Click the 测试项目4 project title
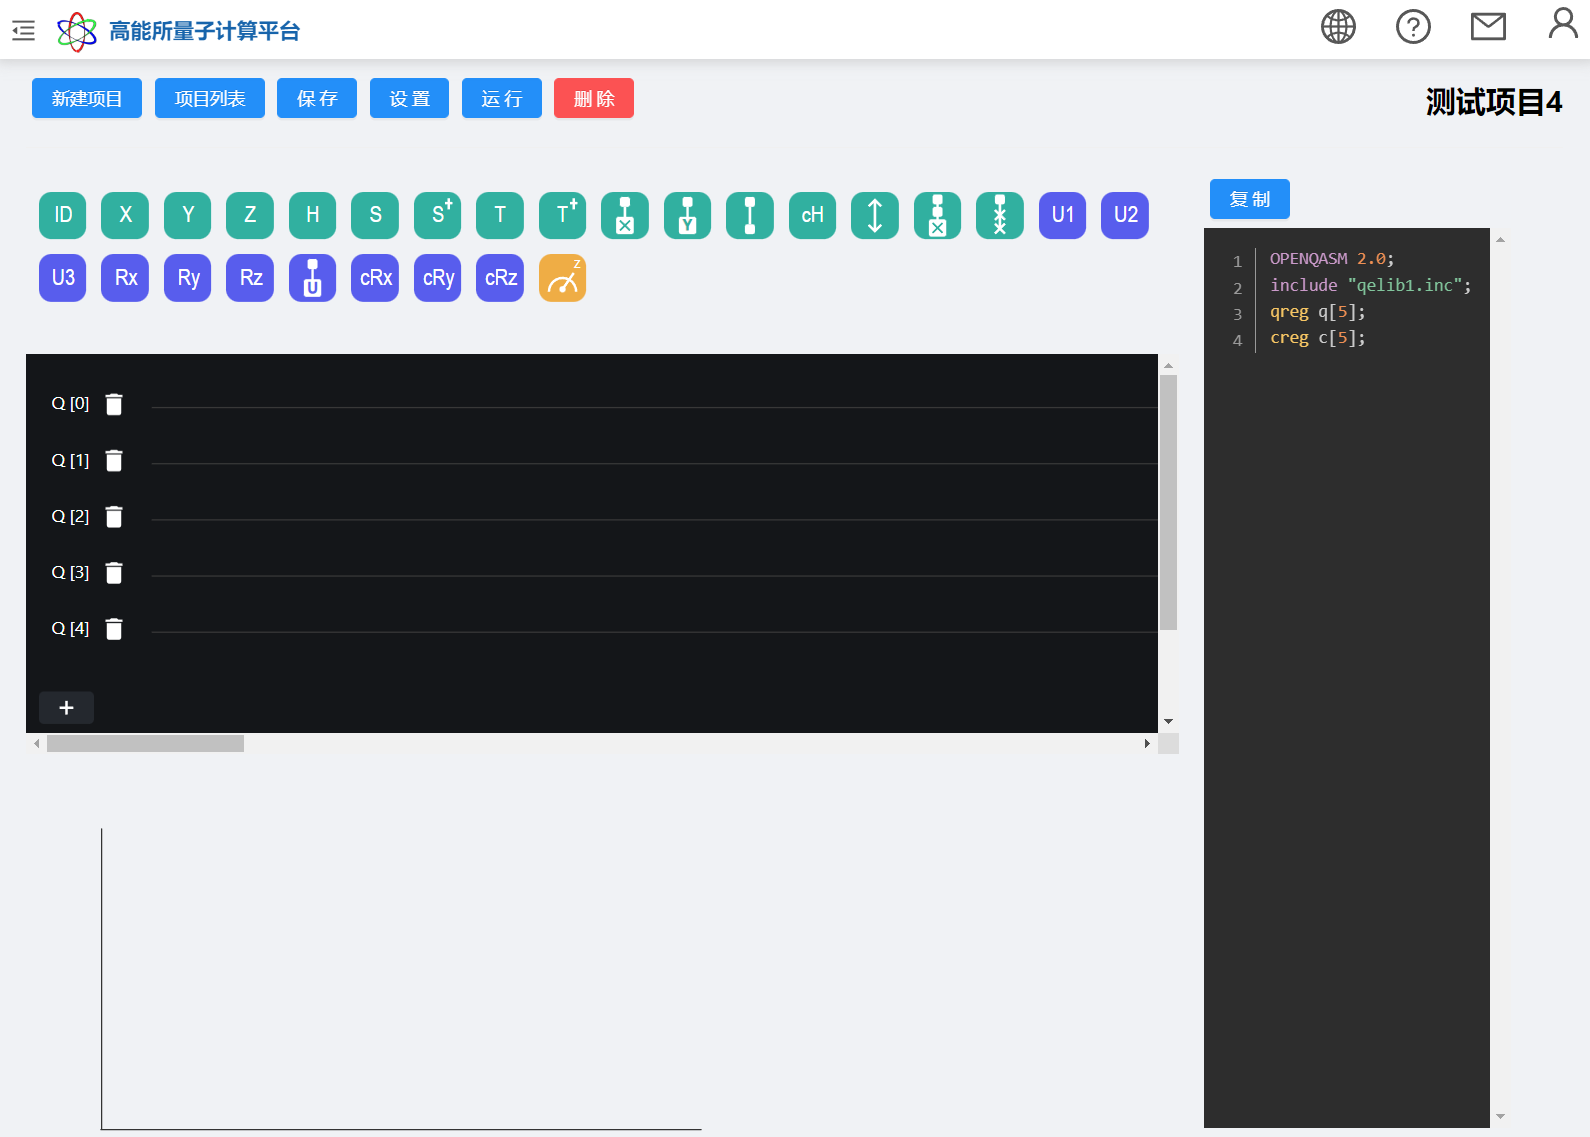This screenshot has height=1137, width=1590. click(x=1493, y=102)
